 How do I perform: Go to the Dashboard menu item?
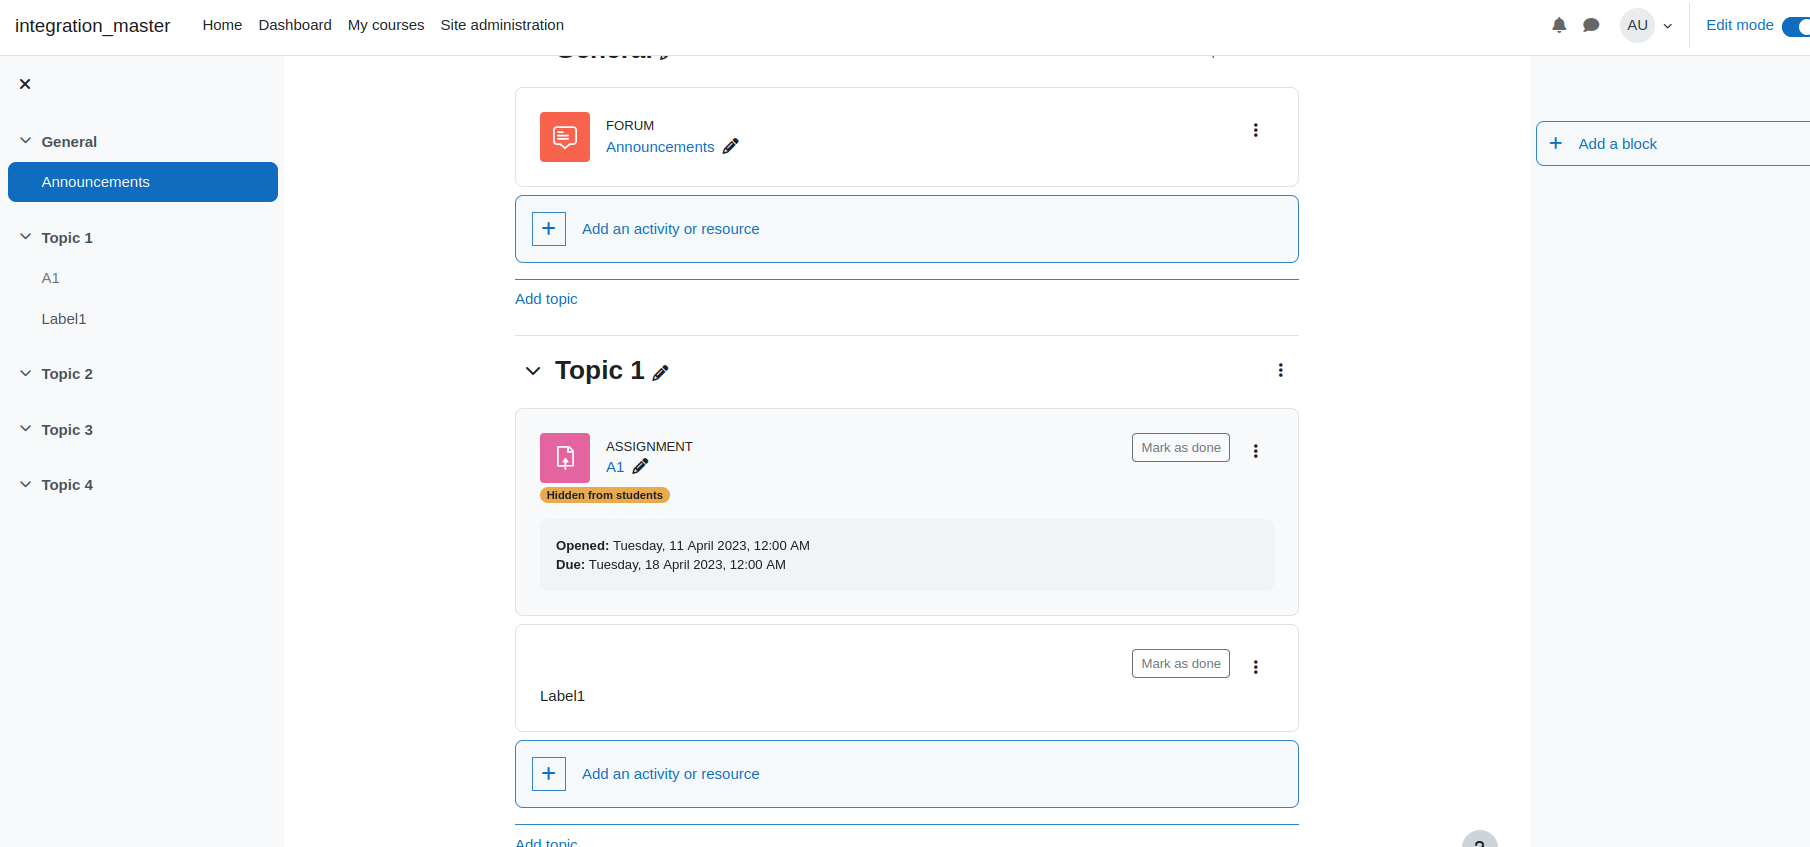[x=295, y=25]
